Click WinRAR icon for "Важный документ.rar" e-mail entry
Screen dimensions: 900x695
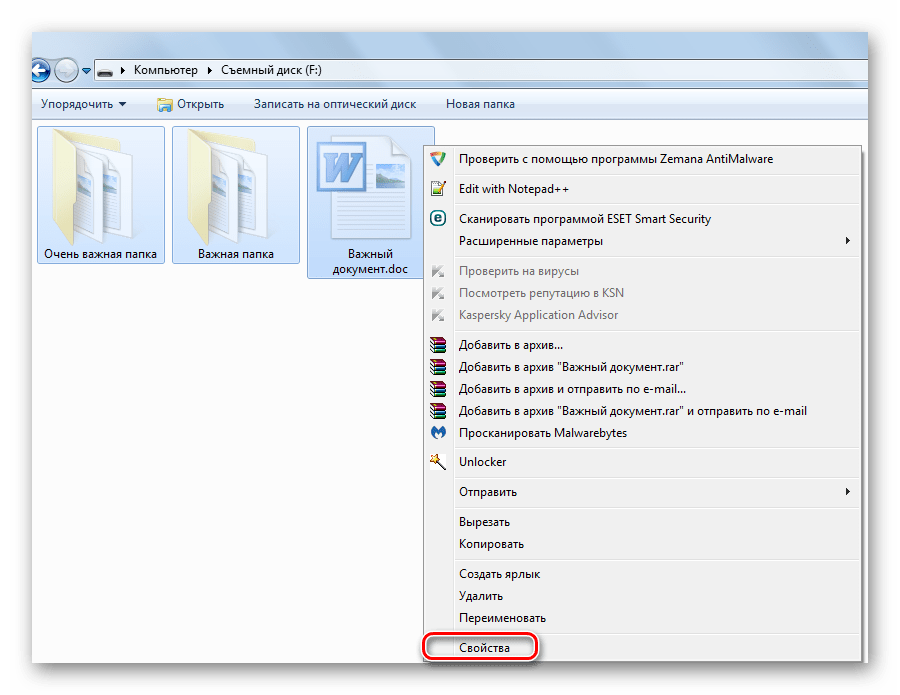click(438, 411)
